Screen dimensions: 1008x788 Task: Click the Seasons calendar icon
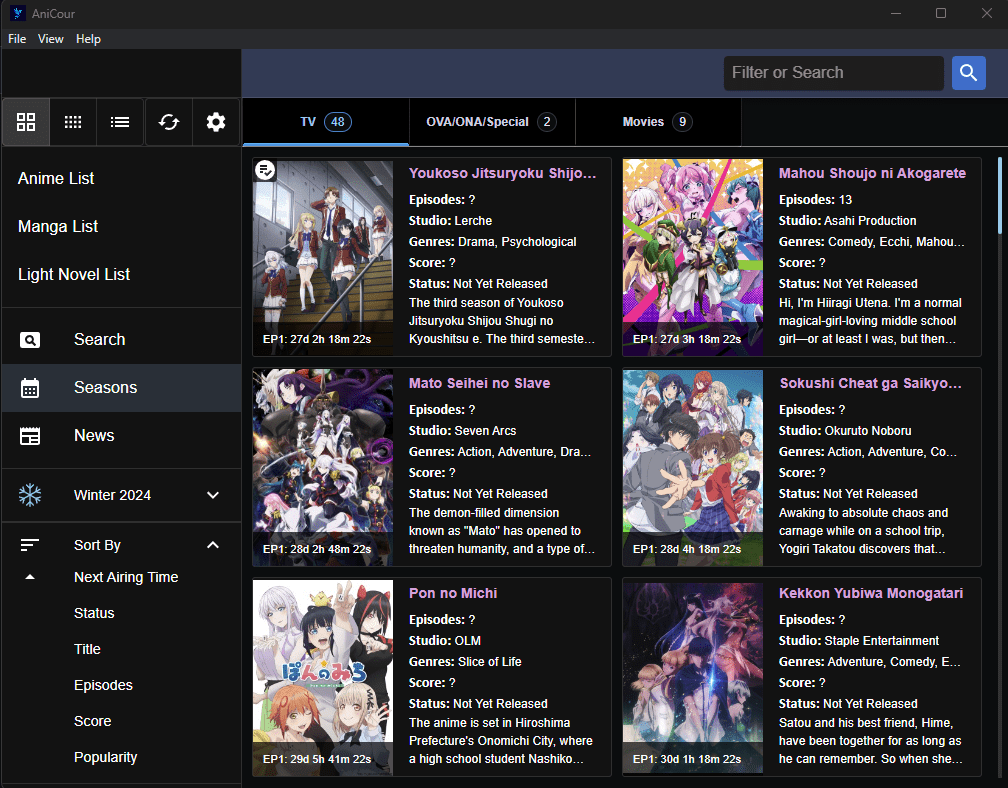[30, 388]
